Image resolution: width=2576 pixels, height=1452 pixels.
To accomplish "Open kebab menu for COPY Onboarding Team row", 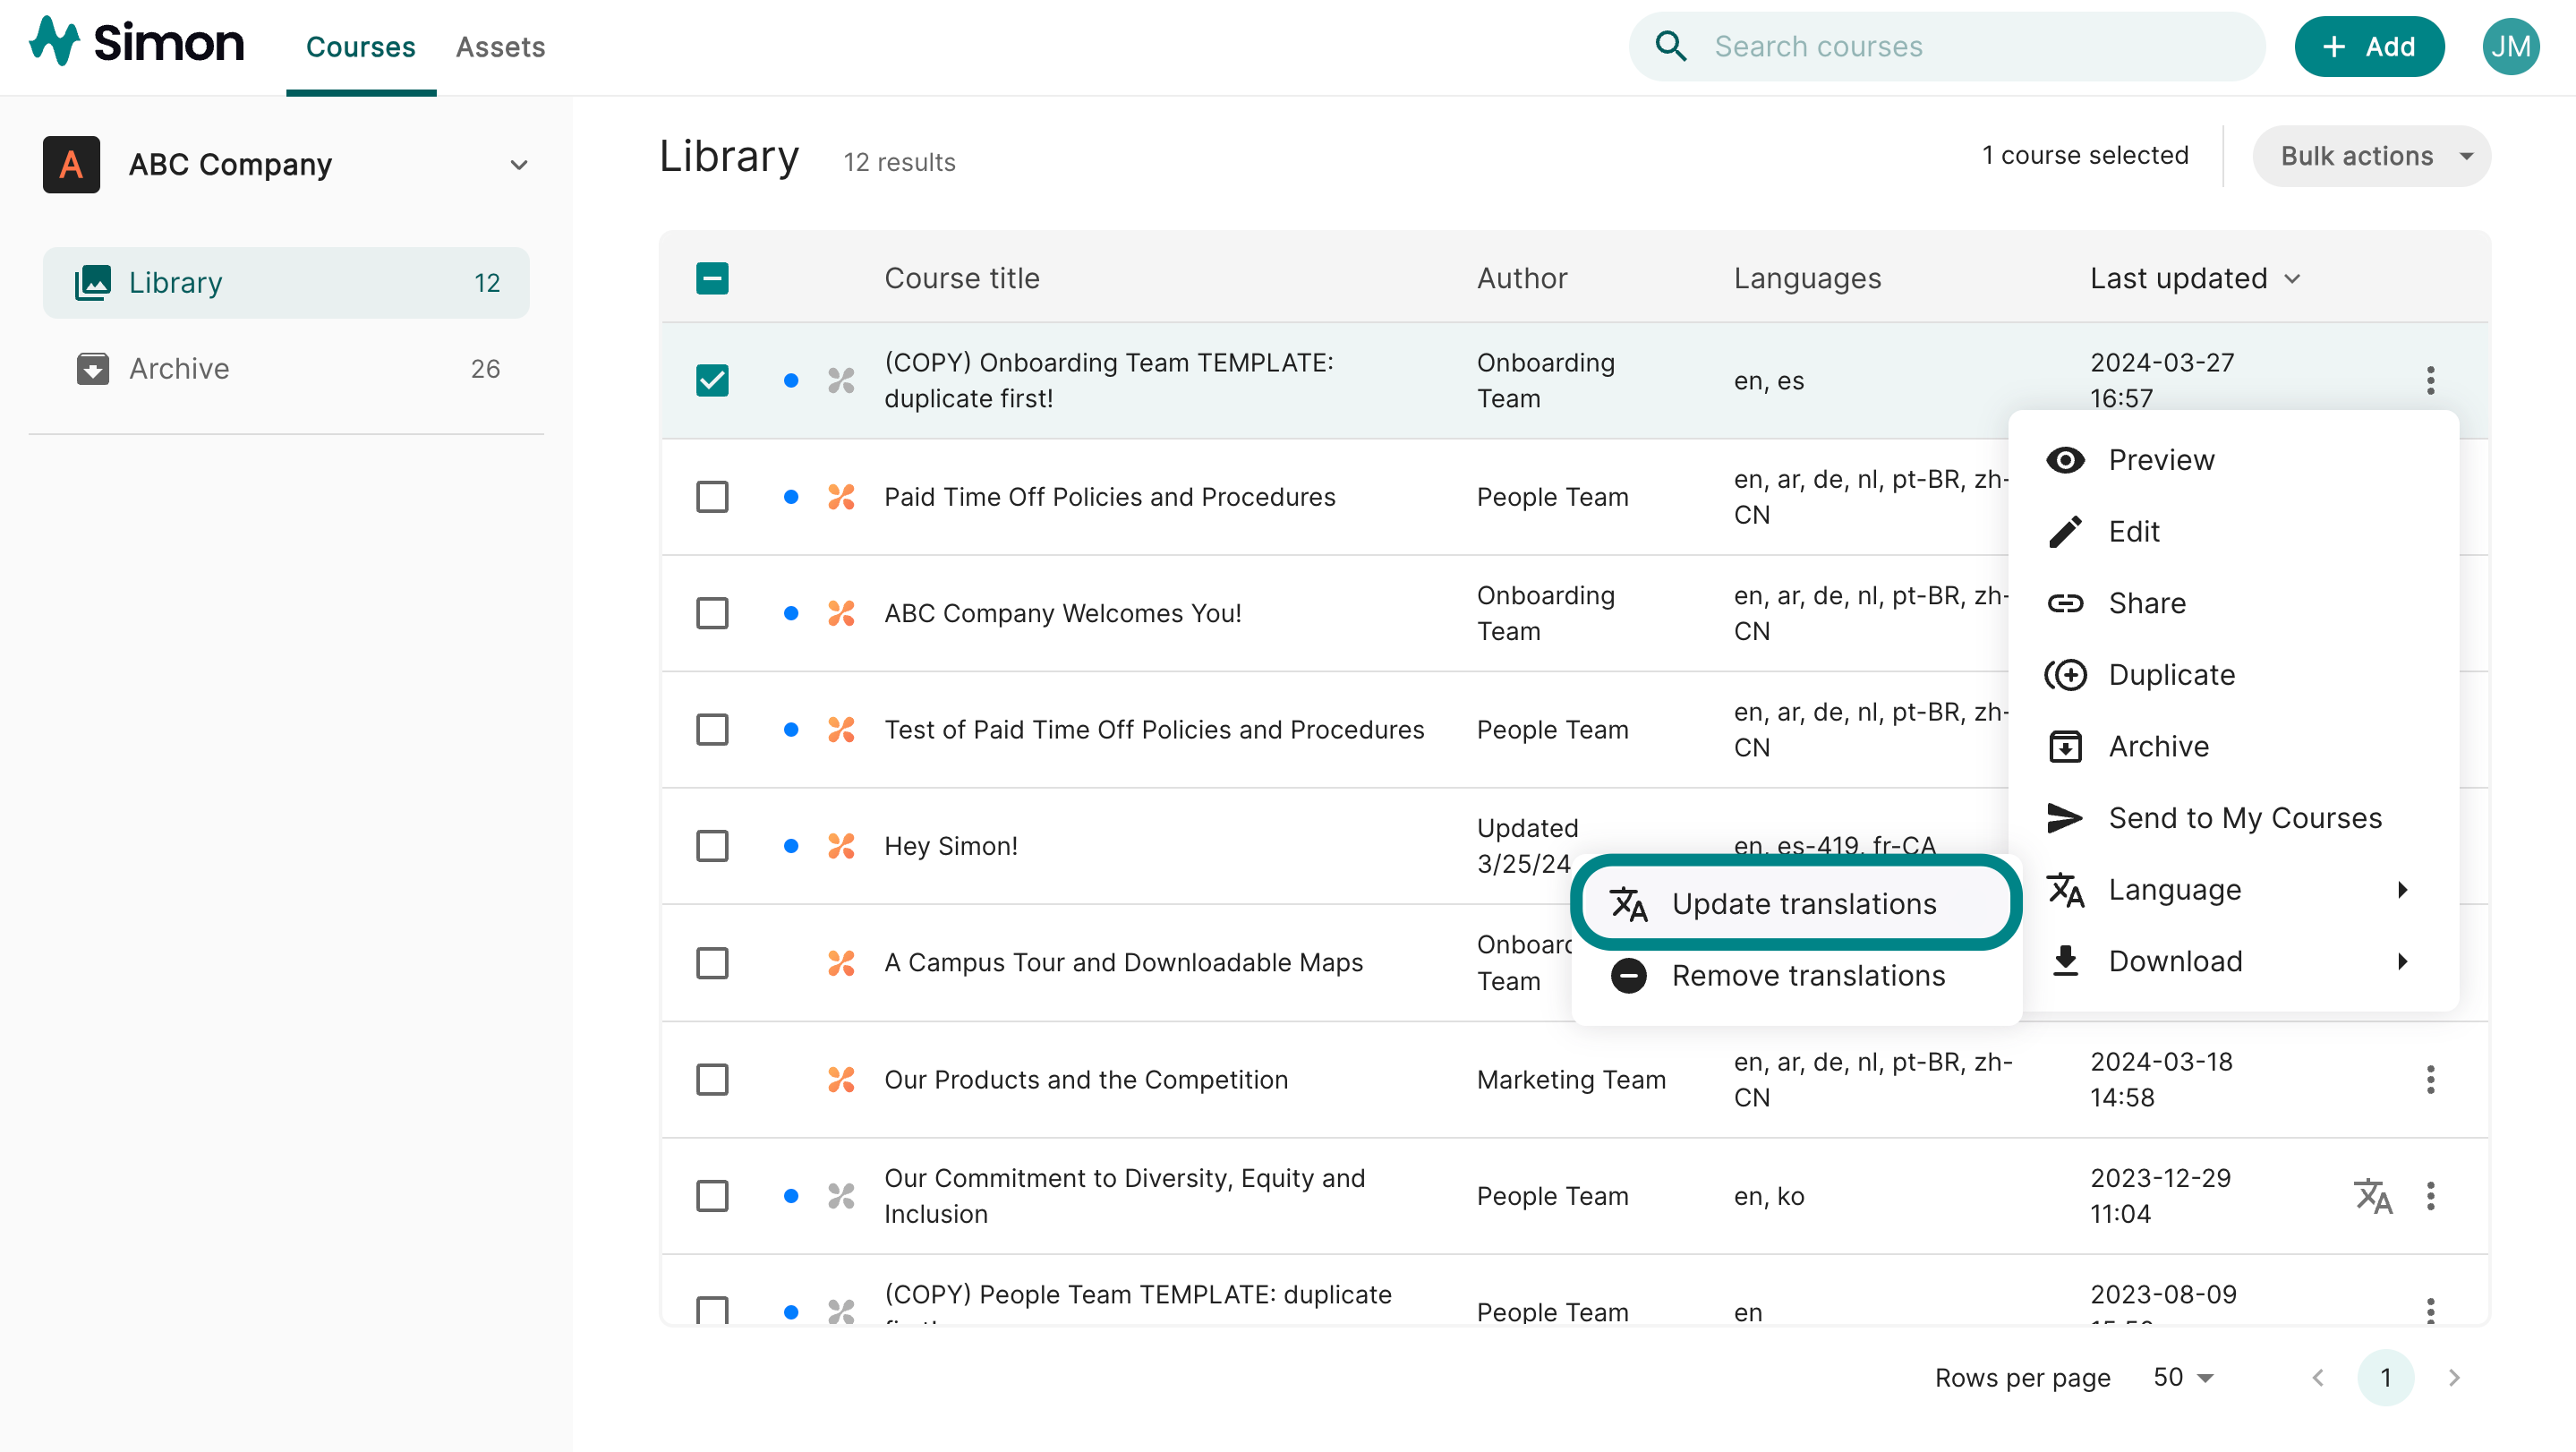I will [x=2430, y=380].
